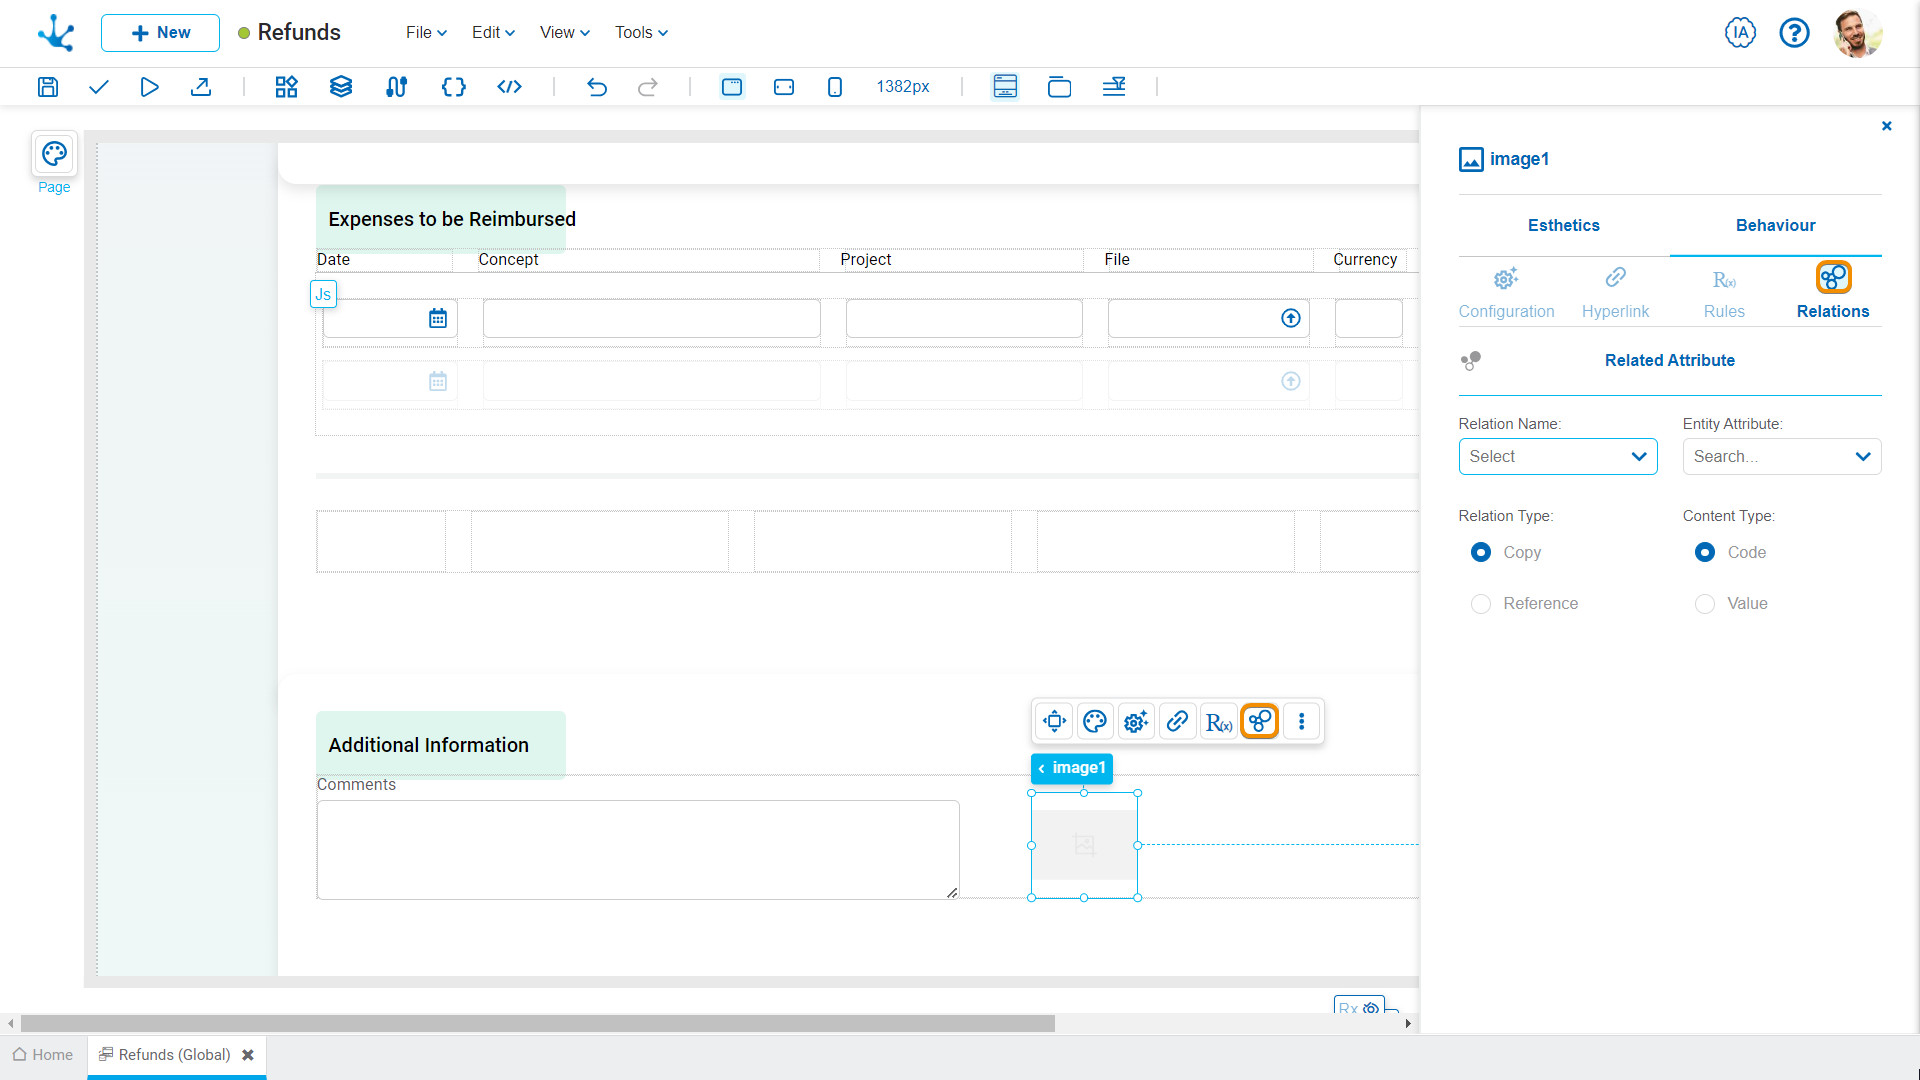1920x1080 pixels.
Task: Click the redo arrow in toolbar
Action: point(647,86)
